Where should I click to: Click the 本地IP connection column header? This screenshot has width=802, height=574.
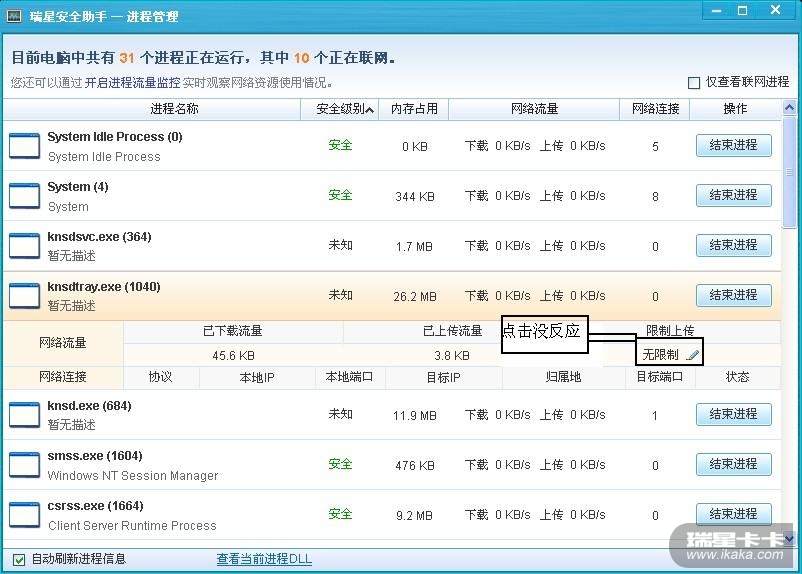(x=257, y=378)
